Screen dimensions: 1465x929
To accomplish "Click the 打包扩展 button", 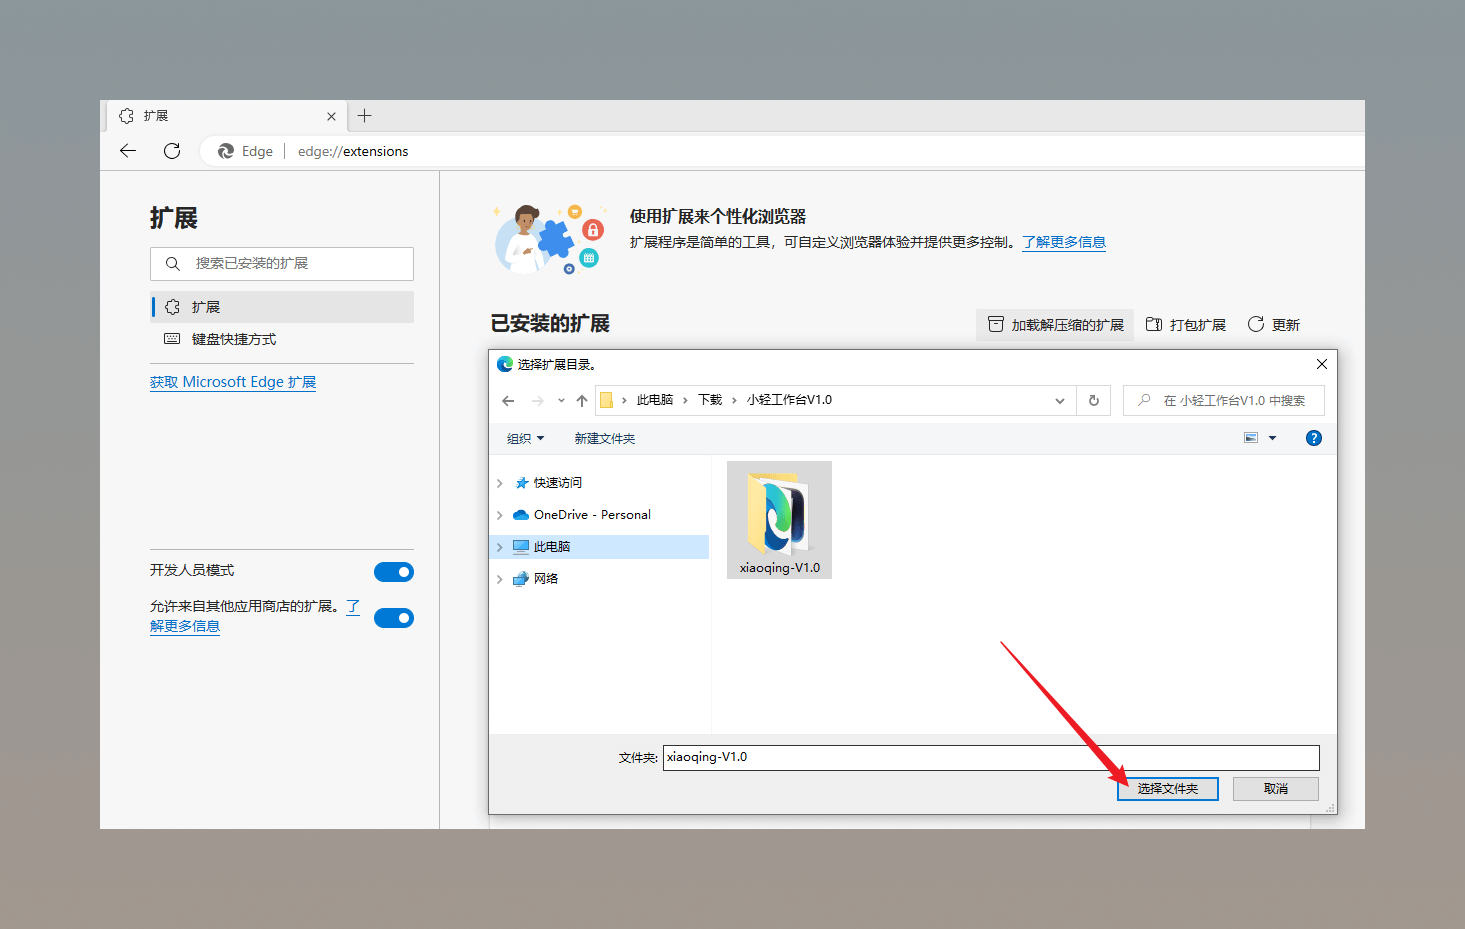I will click(1186, 325).
